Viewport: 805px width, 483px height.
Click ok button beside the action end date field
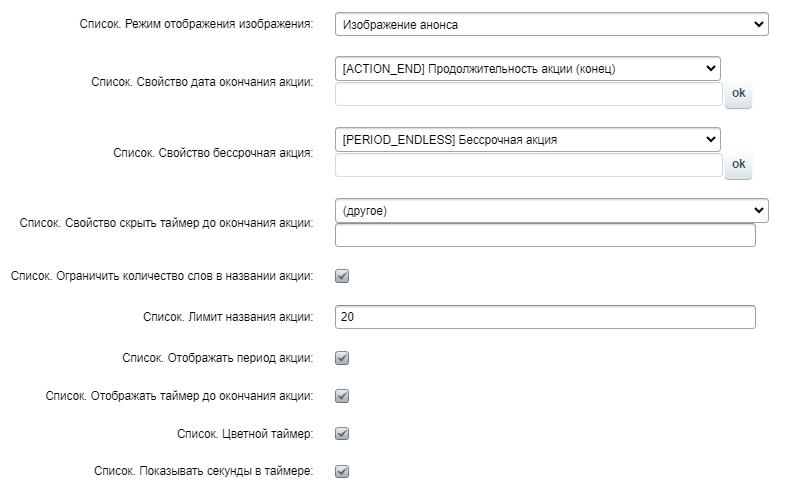tap(739, 94)
